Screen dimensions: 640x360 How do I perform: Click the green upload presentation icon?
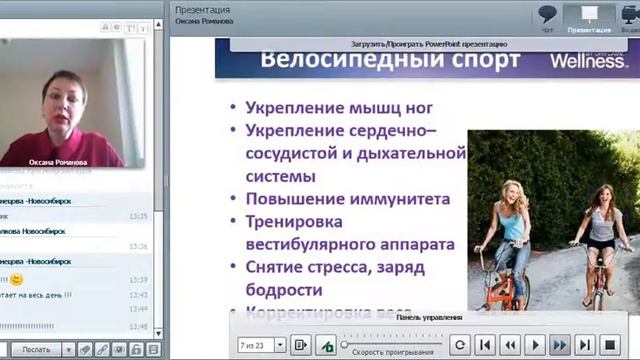click(327, 345)
